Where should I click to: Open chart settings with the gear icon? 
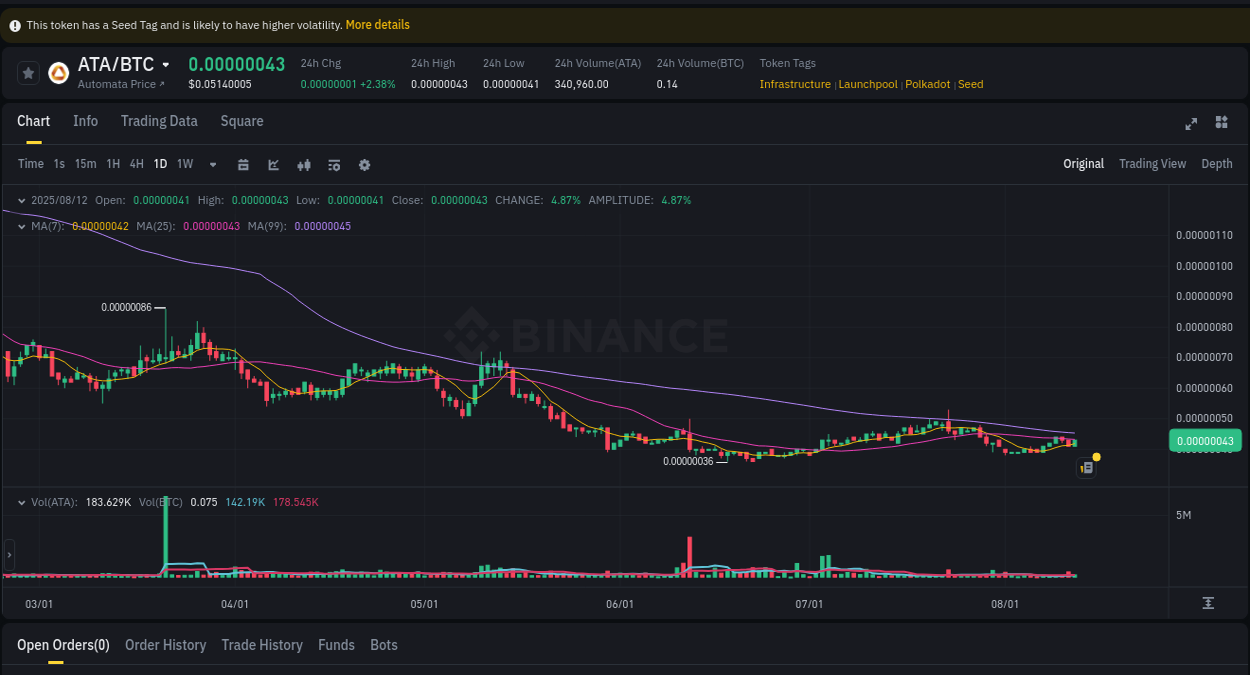364,164
